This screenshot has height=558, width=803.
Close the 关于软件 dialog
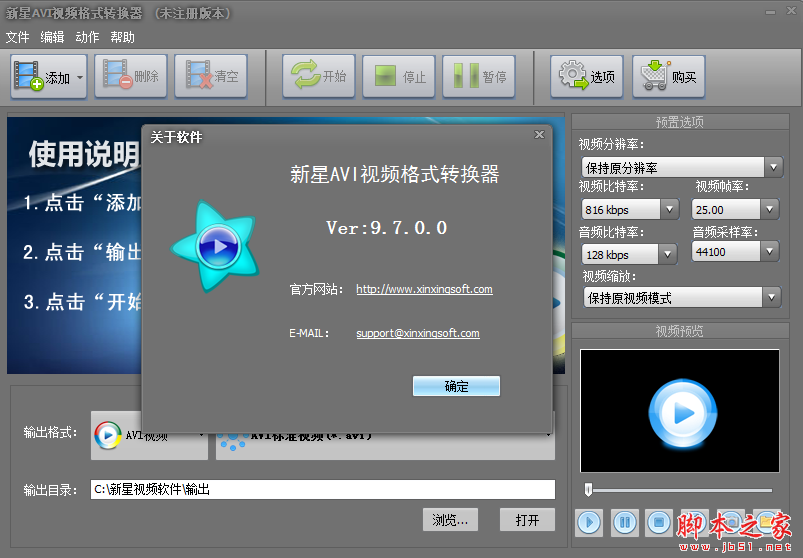[x=539, y=135]
